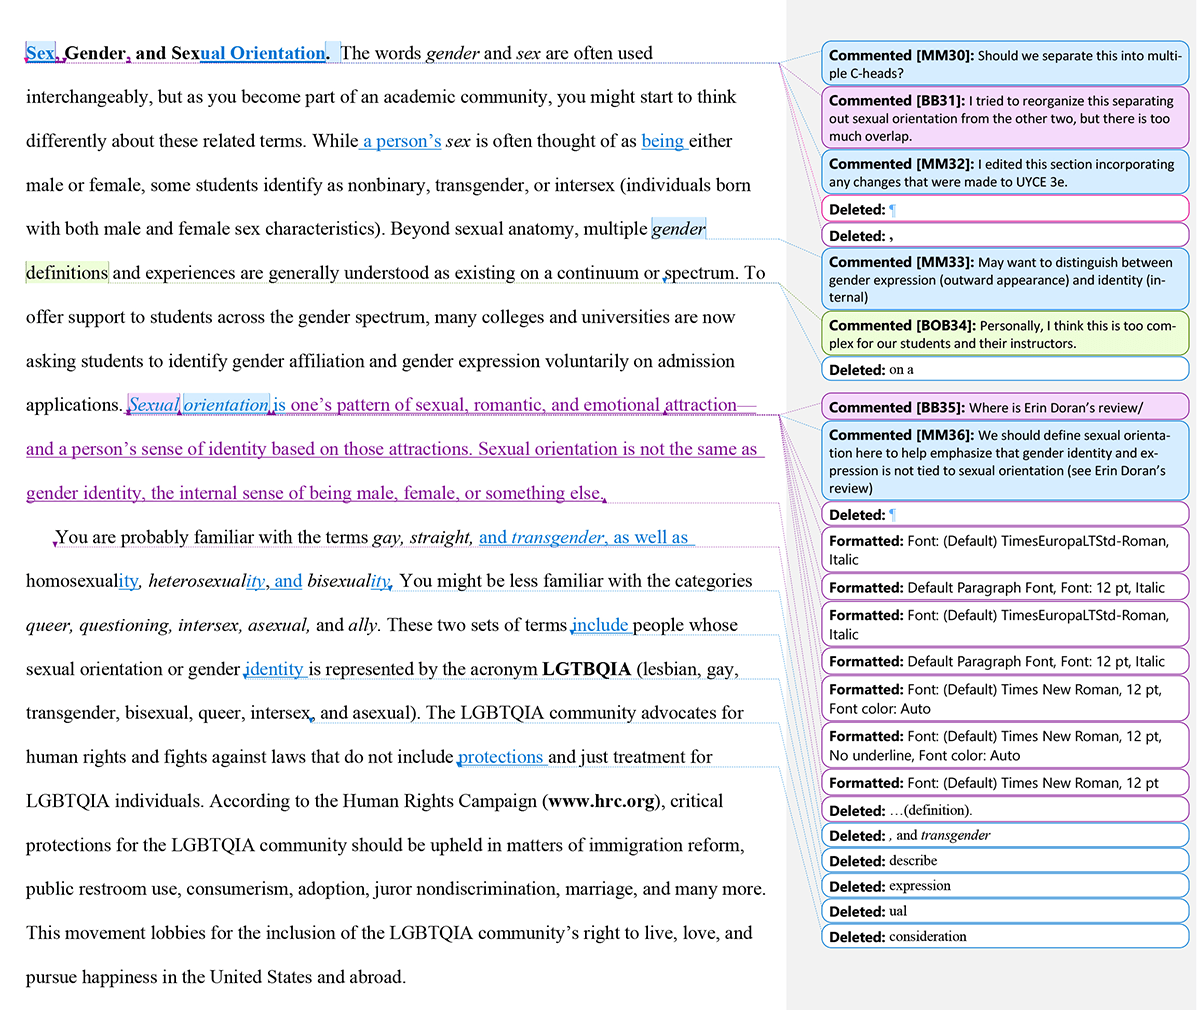Open comment BB35 asking about Erin Doran's review
This screenshot has width=1201, height=1010.
(x=1004, y=407)
